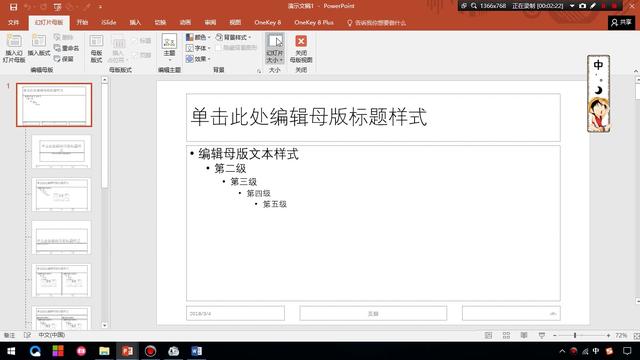Click Normal view icon in status bar
Image resolution: width=640 pixels, height=360 pixels.
point(488,336)
